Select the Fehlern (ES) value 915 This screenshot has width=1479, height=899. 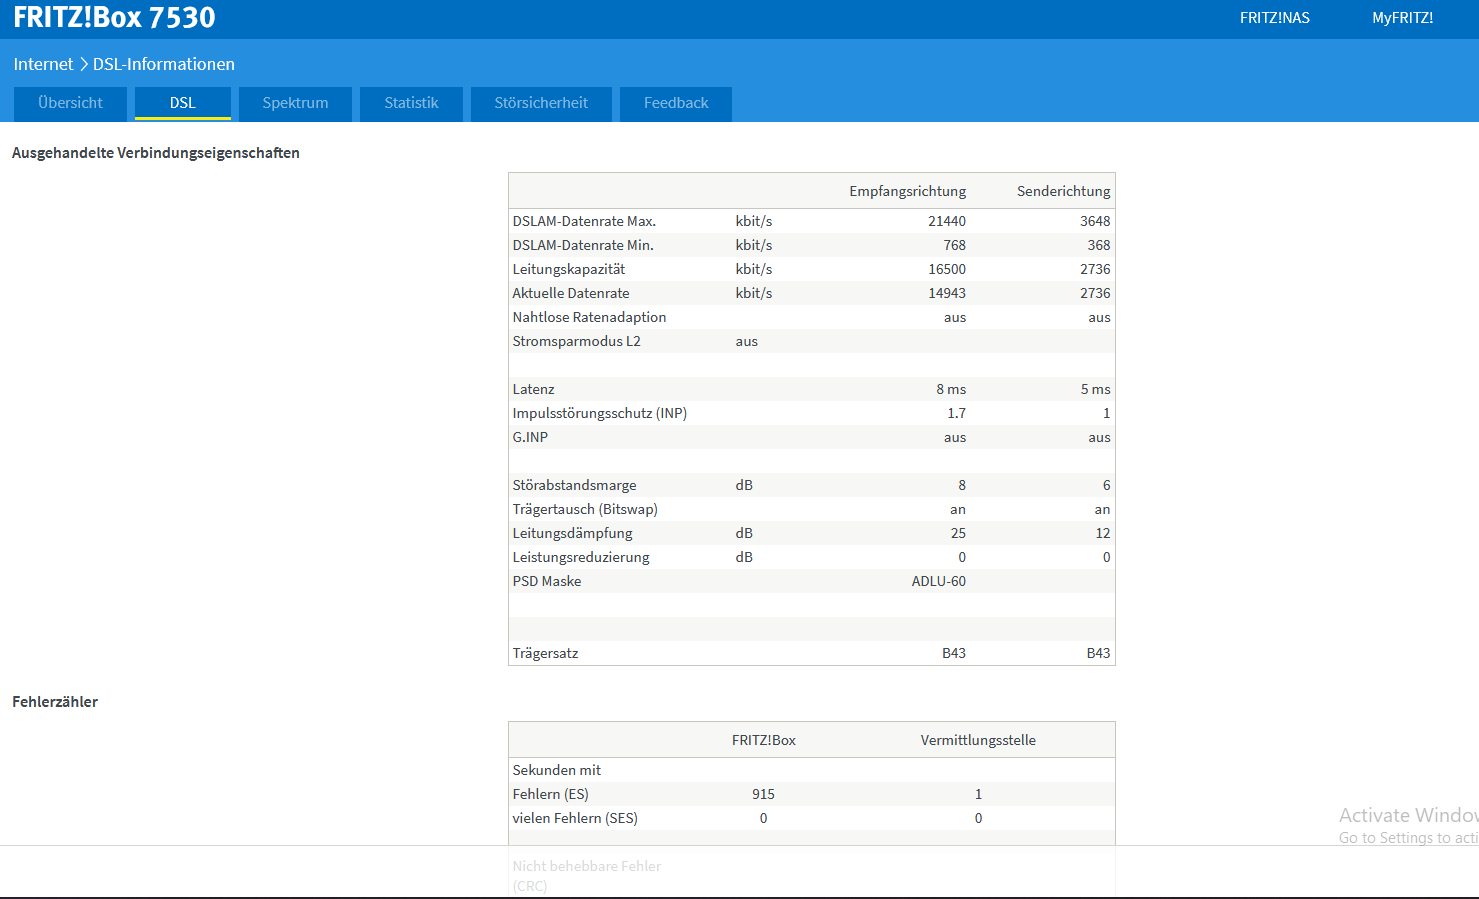[x=763, y=794]
